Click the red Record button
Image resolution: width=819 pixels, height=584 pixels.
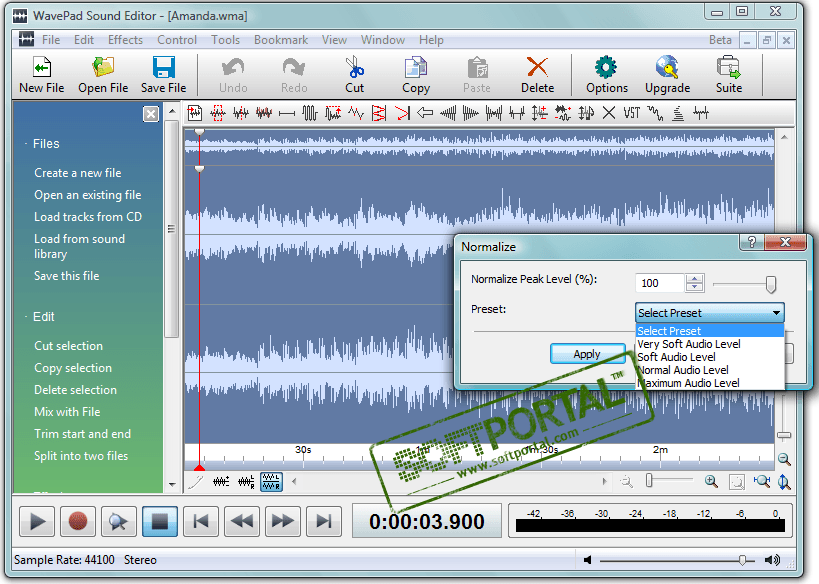[78, 521]
